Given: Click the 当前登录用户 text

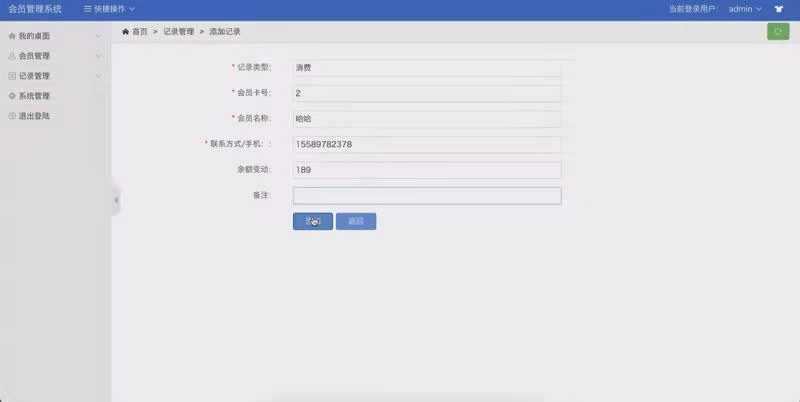Looking at the screenshot, I should (694, 9).
